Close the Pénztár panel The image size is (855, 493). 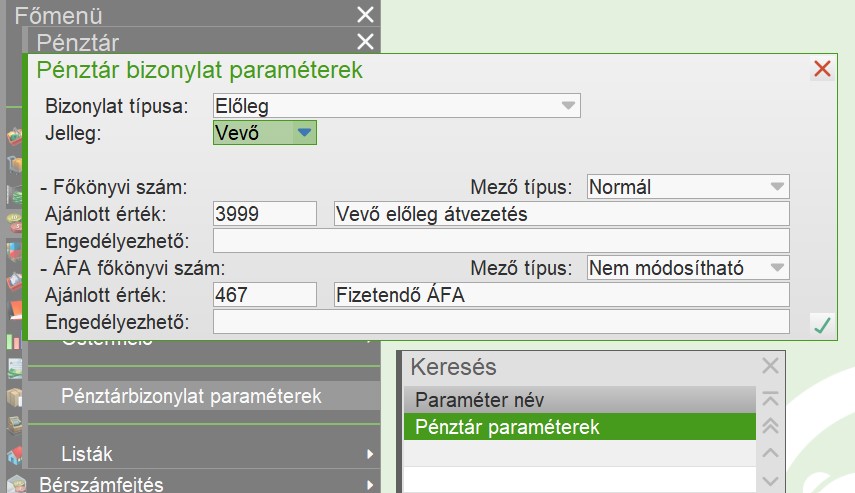point(366,42)
